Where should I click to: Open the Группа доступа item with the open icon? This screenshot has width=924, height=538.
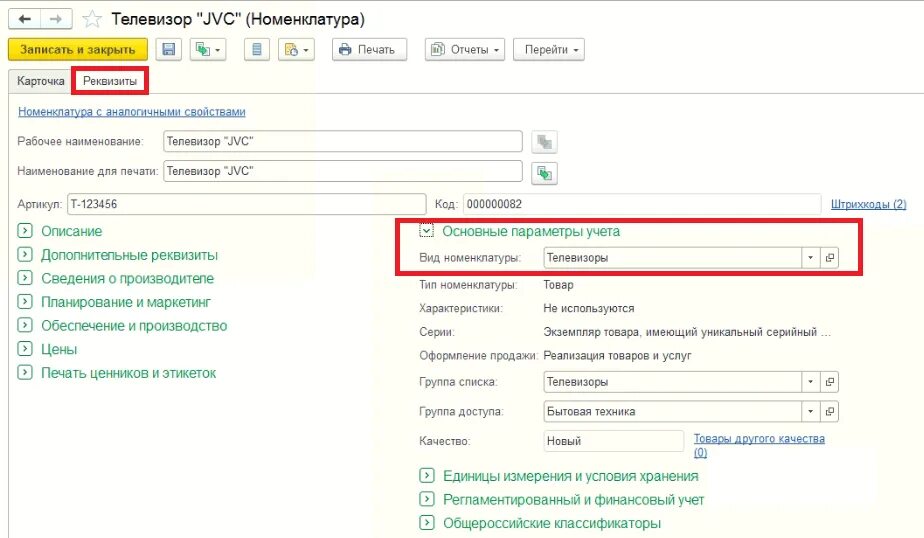coord(830,411)
